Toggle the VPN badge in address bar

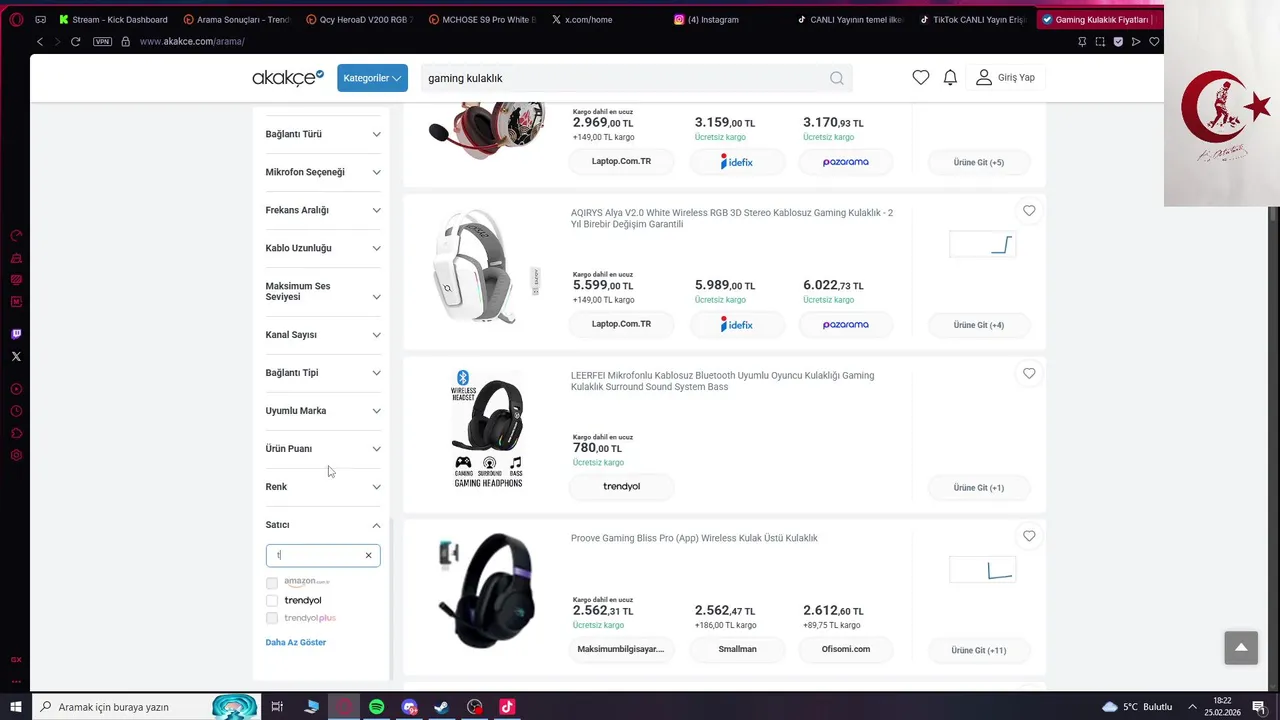pyautogui.click(x=102, y=41)
